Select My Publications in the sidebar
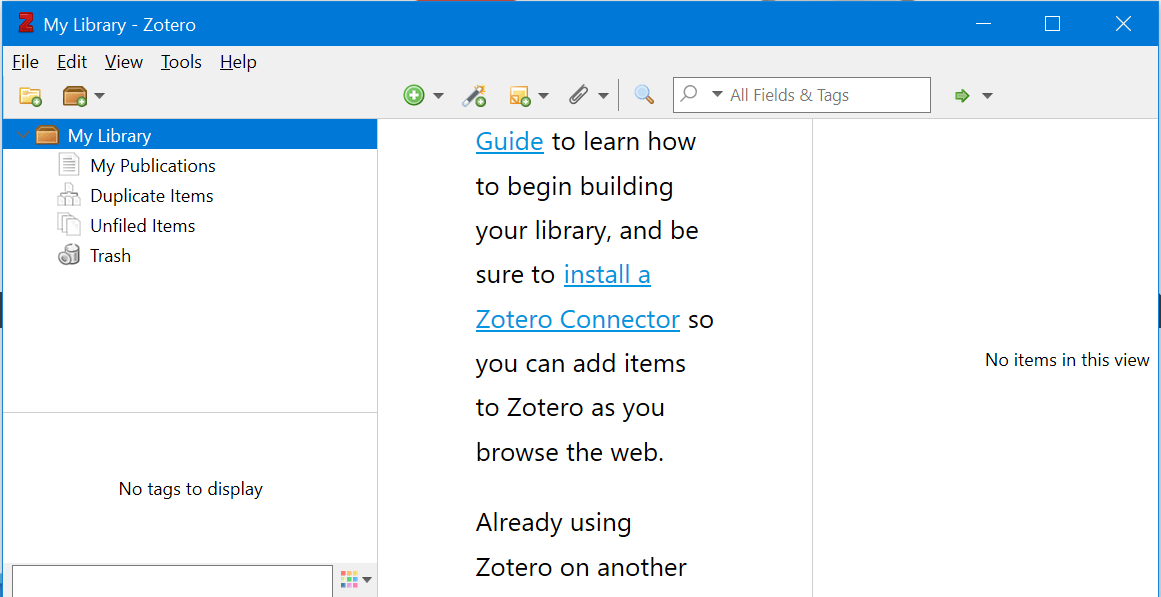 (152, 164)
